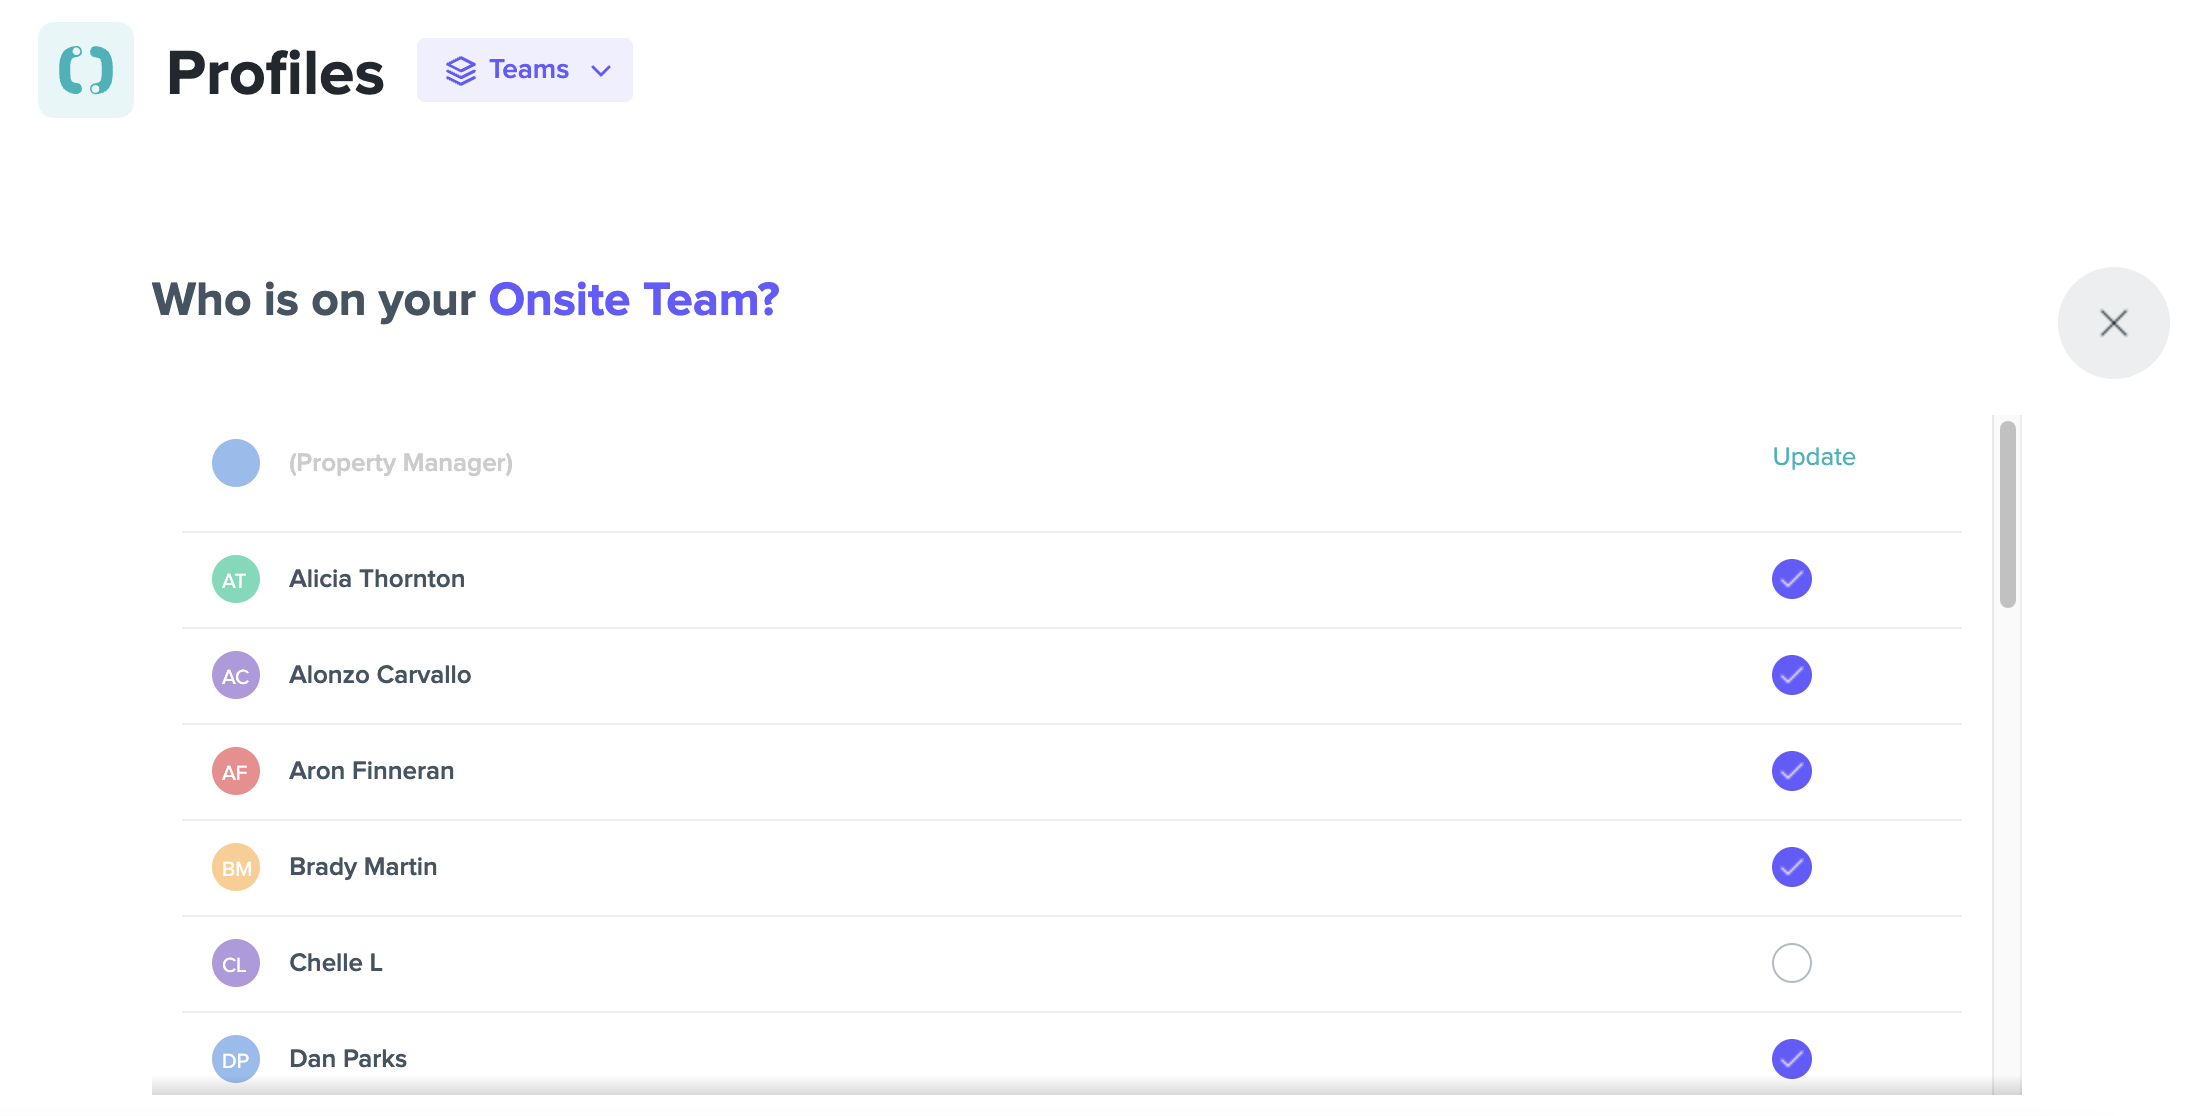
Task: Click the Onsite Team? heading text
Action: tap(634, 300)
